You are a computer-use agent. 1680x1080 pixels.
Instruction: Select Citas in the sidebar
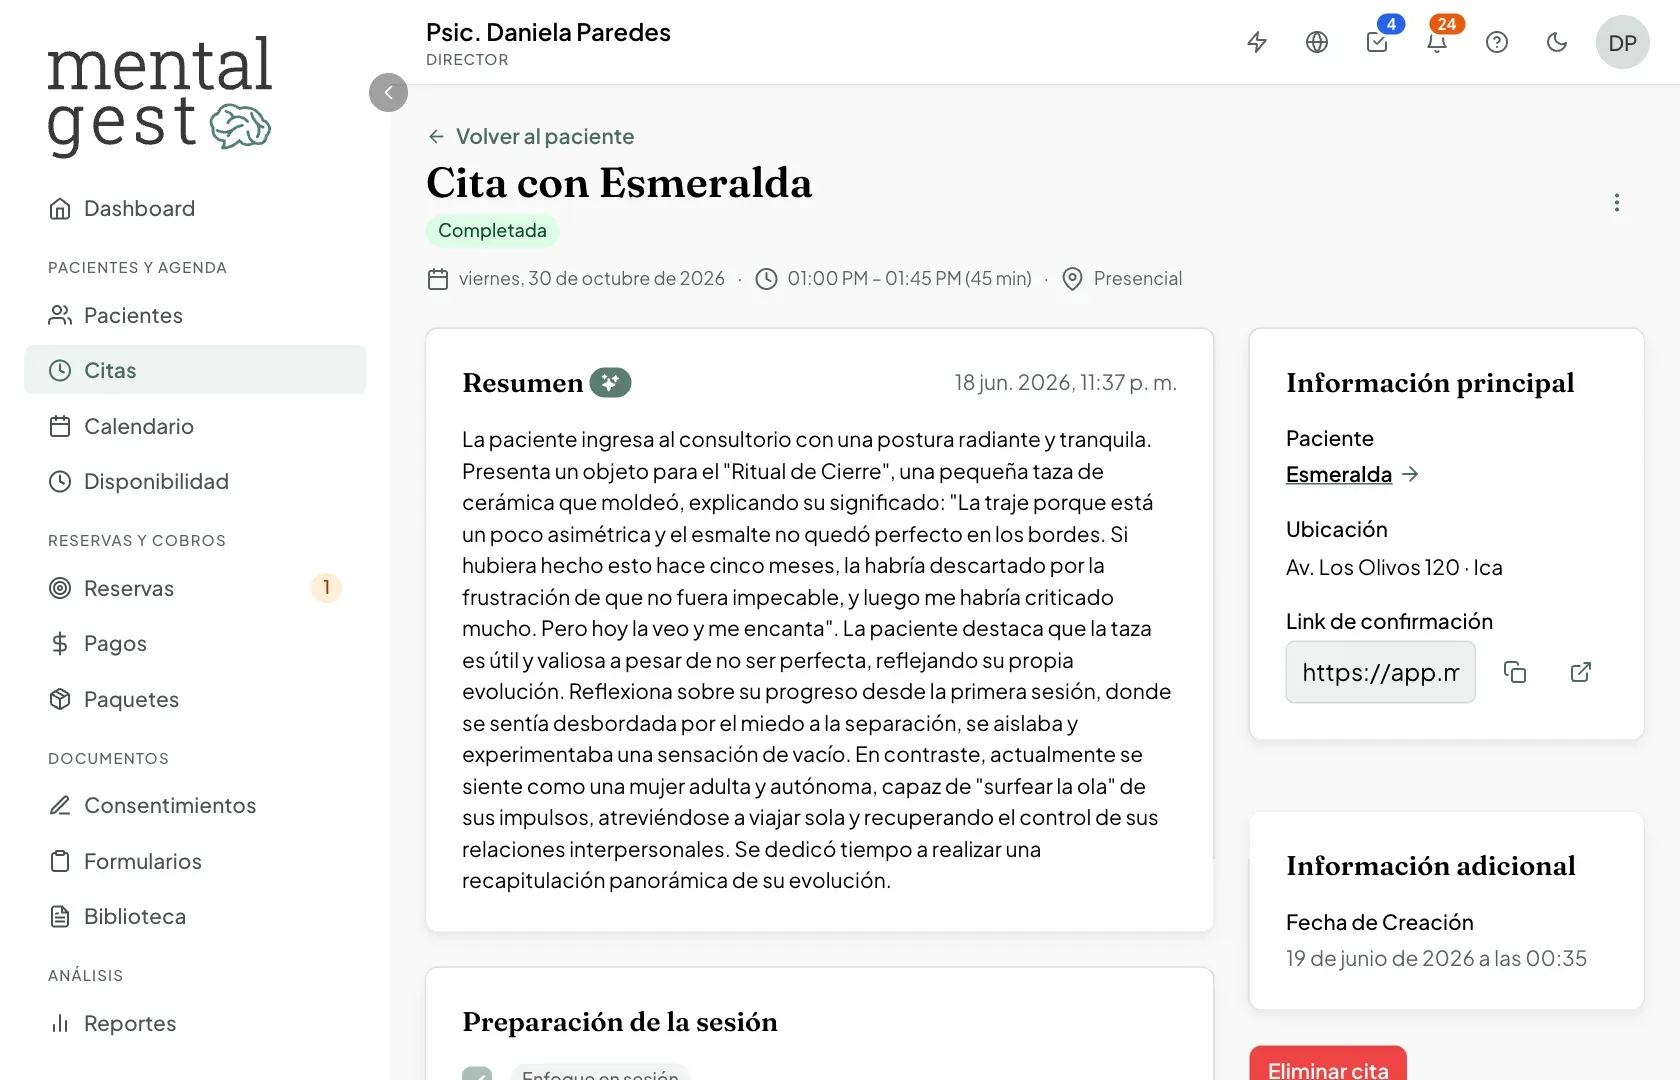click(x=195, y=370)
